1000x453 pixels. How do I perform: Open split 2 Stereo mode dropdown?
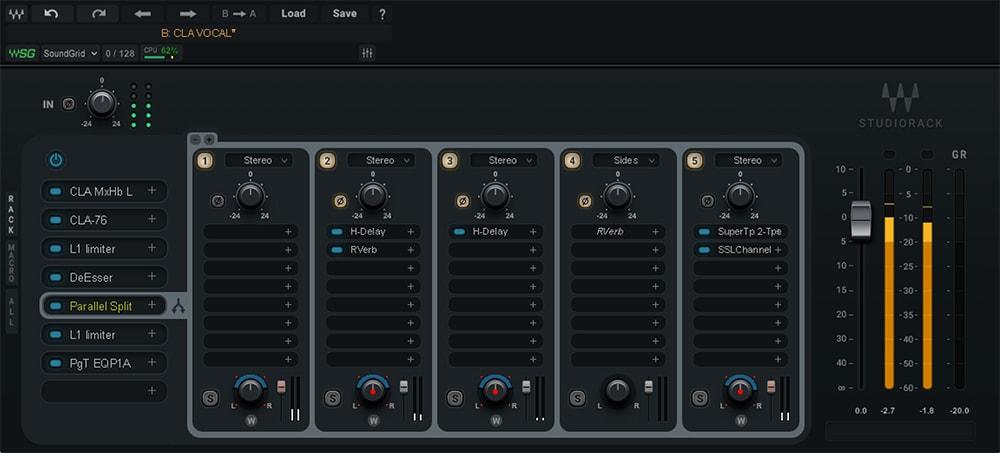pos(381,160)
